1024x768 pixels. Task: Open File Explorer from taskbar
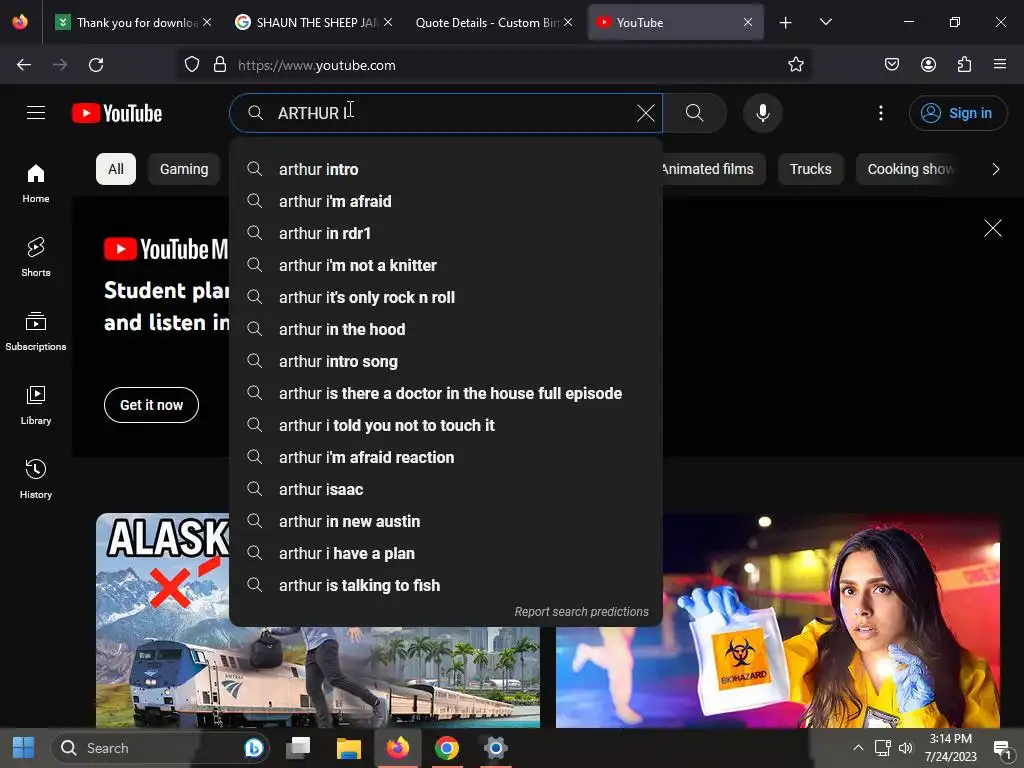point(348,748)
